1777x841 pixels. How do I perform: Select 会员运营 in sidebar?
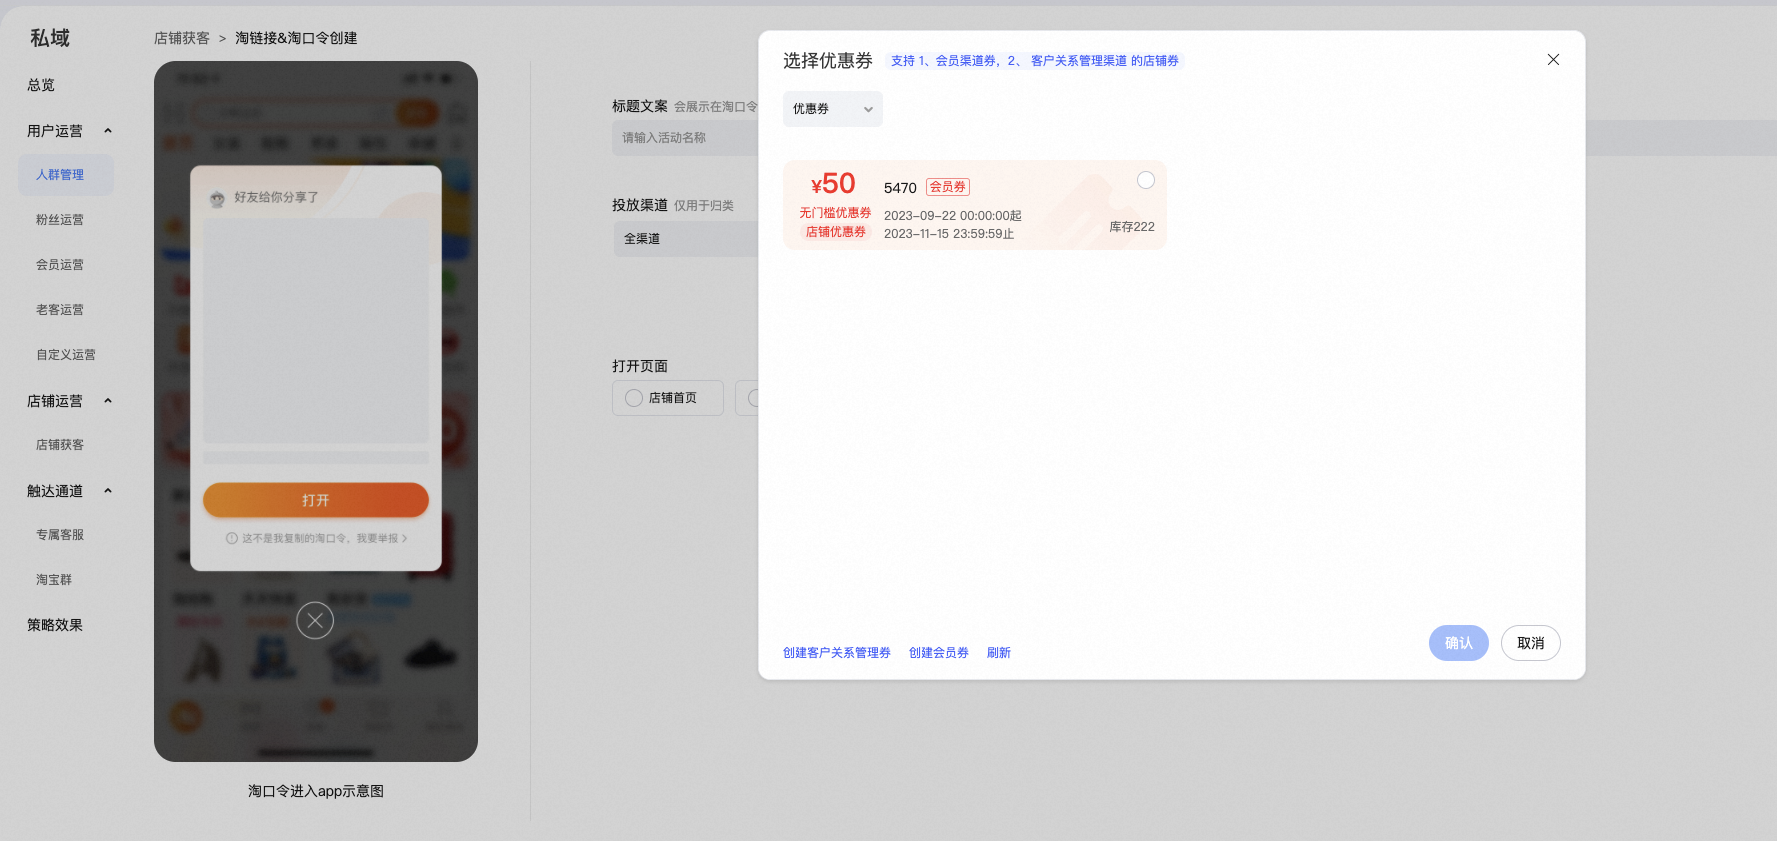pos(60,265)
